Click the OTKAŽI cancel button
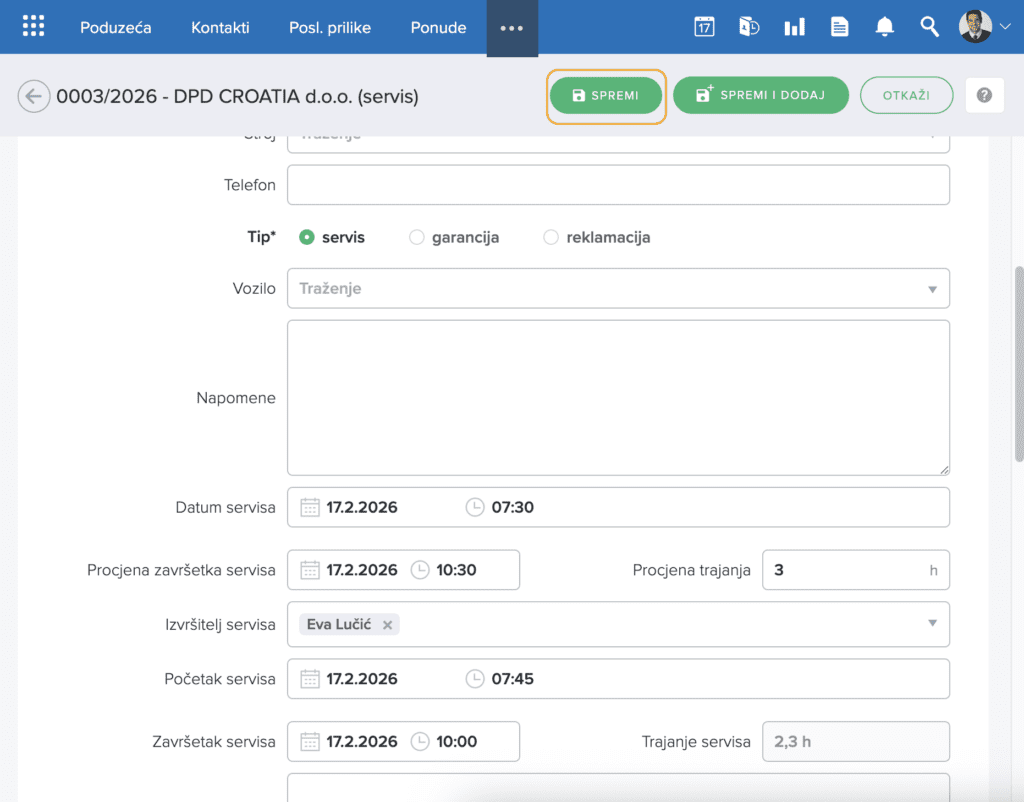 [x=906, y=95]
